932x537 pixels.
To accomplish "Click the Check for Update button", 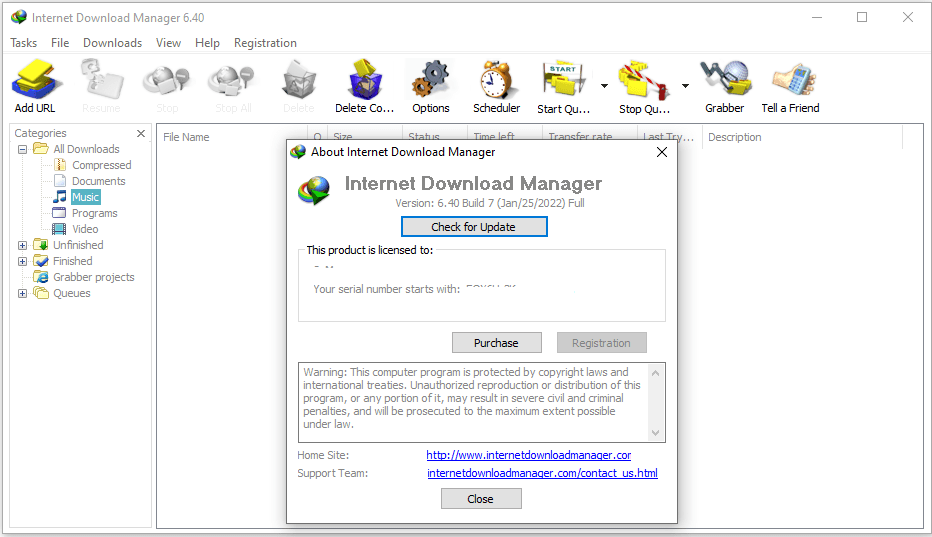I will 474,227.
